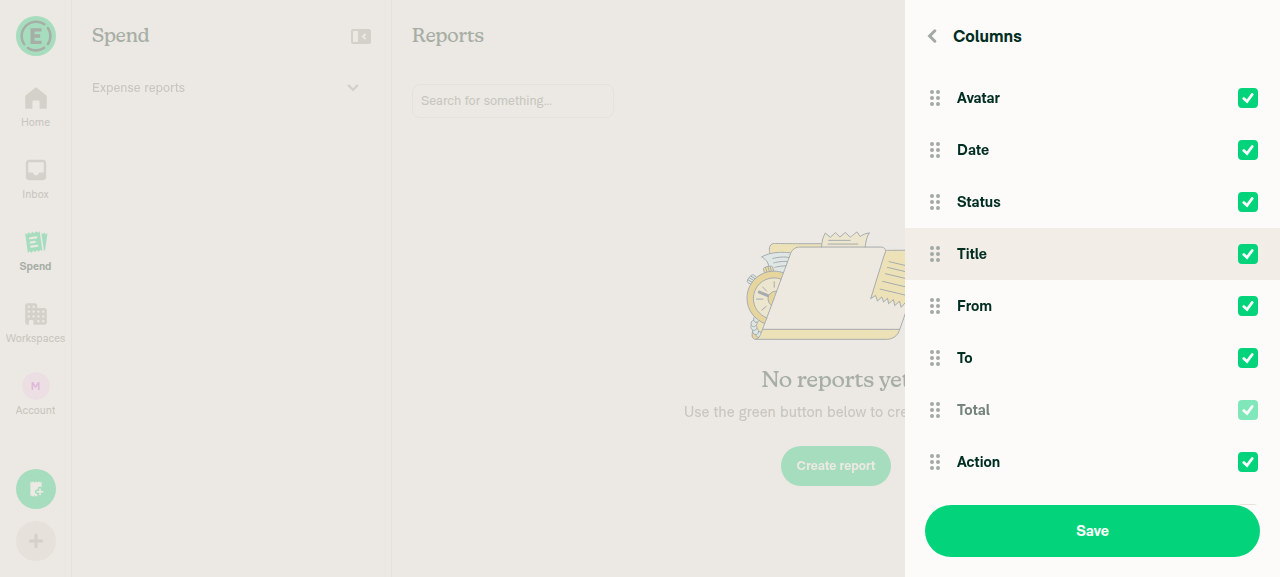
Task: Click the Action column label
Action: click(x=978, y=462)
